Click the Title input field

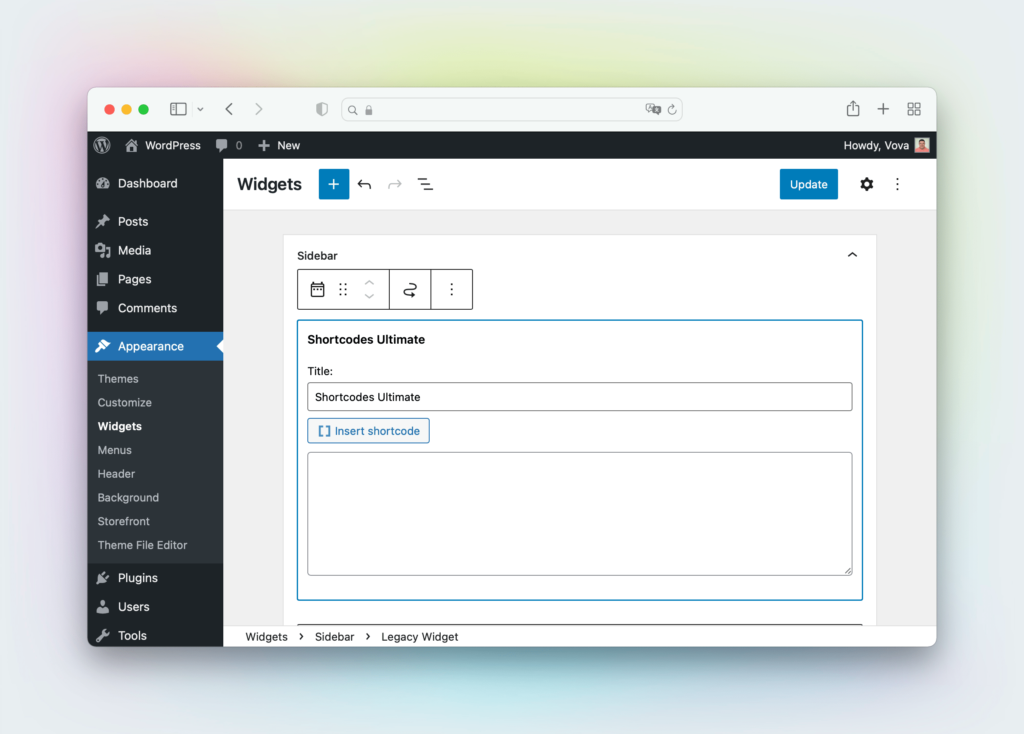pos(579,397)
